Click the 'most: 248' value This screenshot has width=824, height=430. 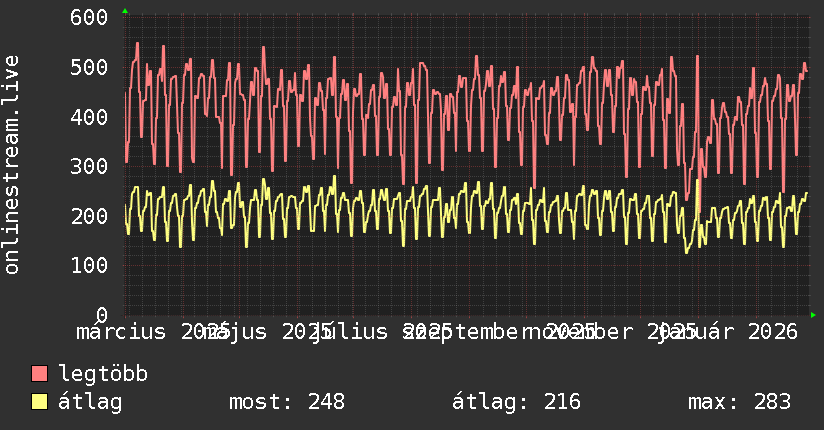[x=287, y=402]
